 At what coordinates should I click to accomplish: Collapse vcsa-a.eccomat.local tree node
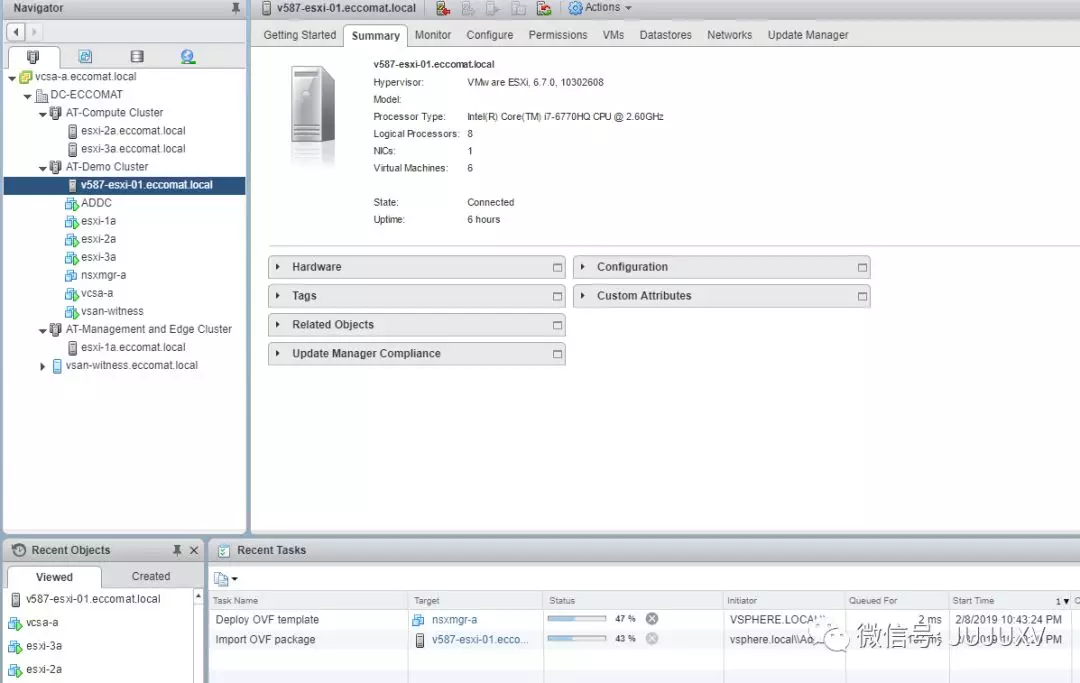[x=12, y=78]
